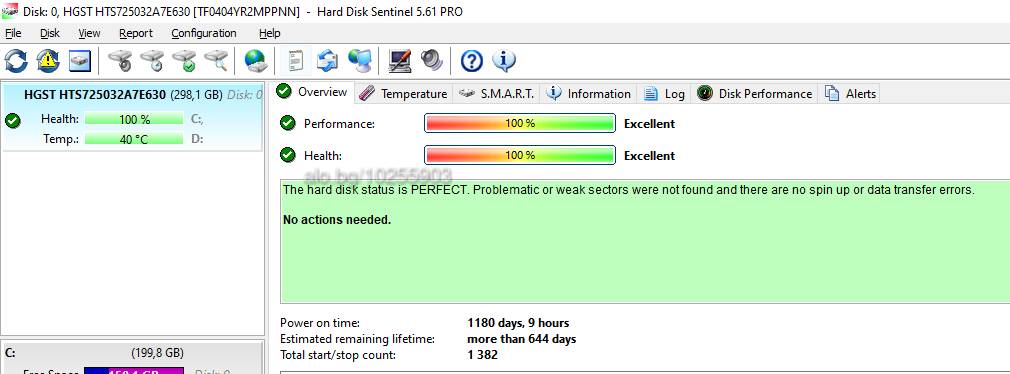The width and height of the screenshot is (1010, 374).
Task: Open the Disk menu
Action: (x=50, y=33)
